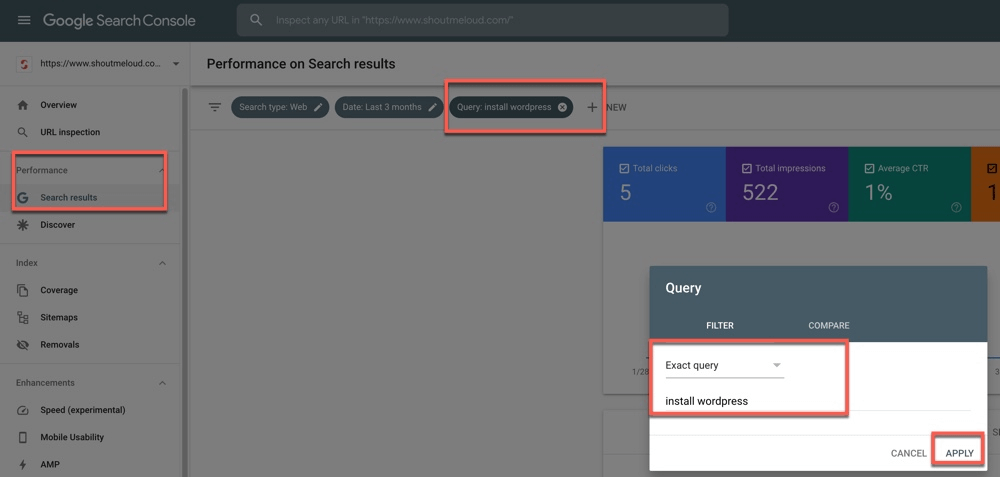Open Mobile Usability report
This screenshot has height=477, width=1000.
tap(72, 437)
